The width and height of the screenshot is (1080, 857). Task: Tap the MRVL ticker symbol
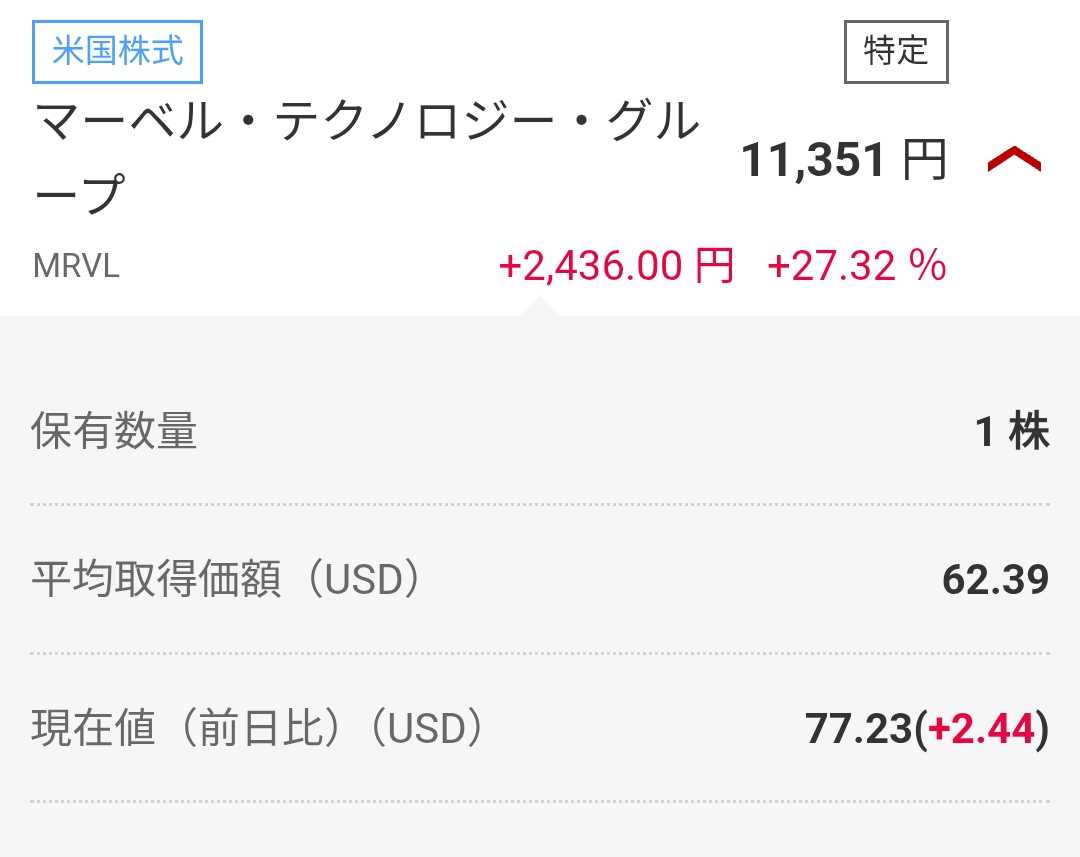pyautogui.click(x=76, y=267)
